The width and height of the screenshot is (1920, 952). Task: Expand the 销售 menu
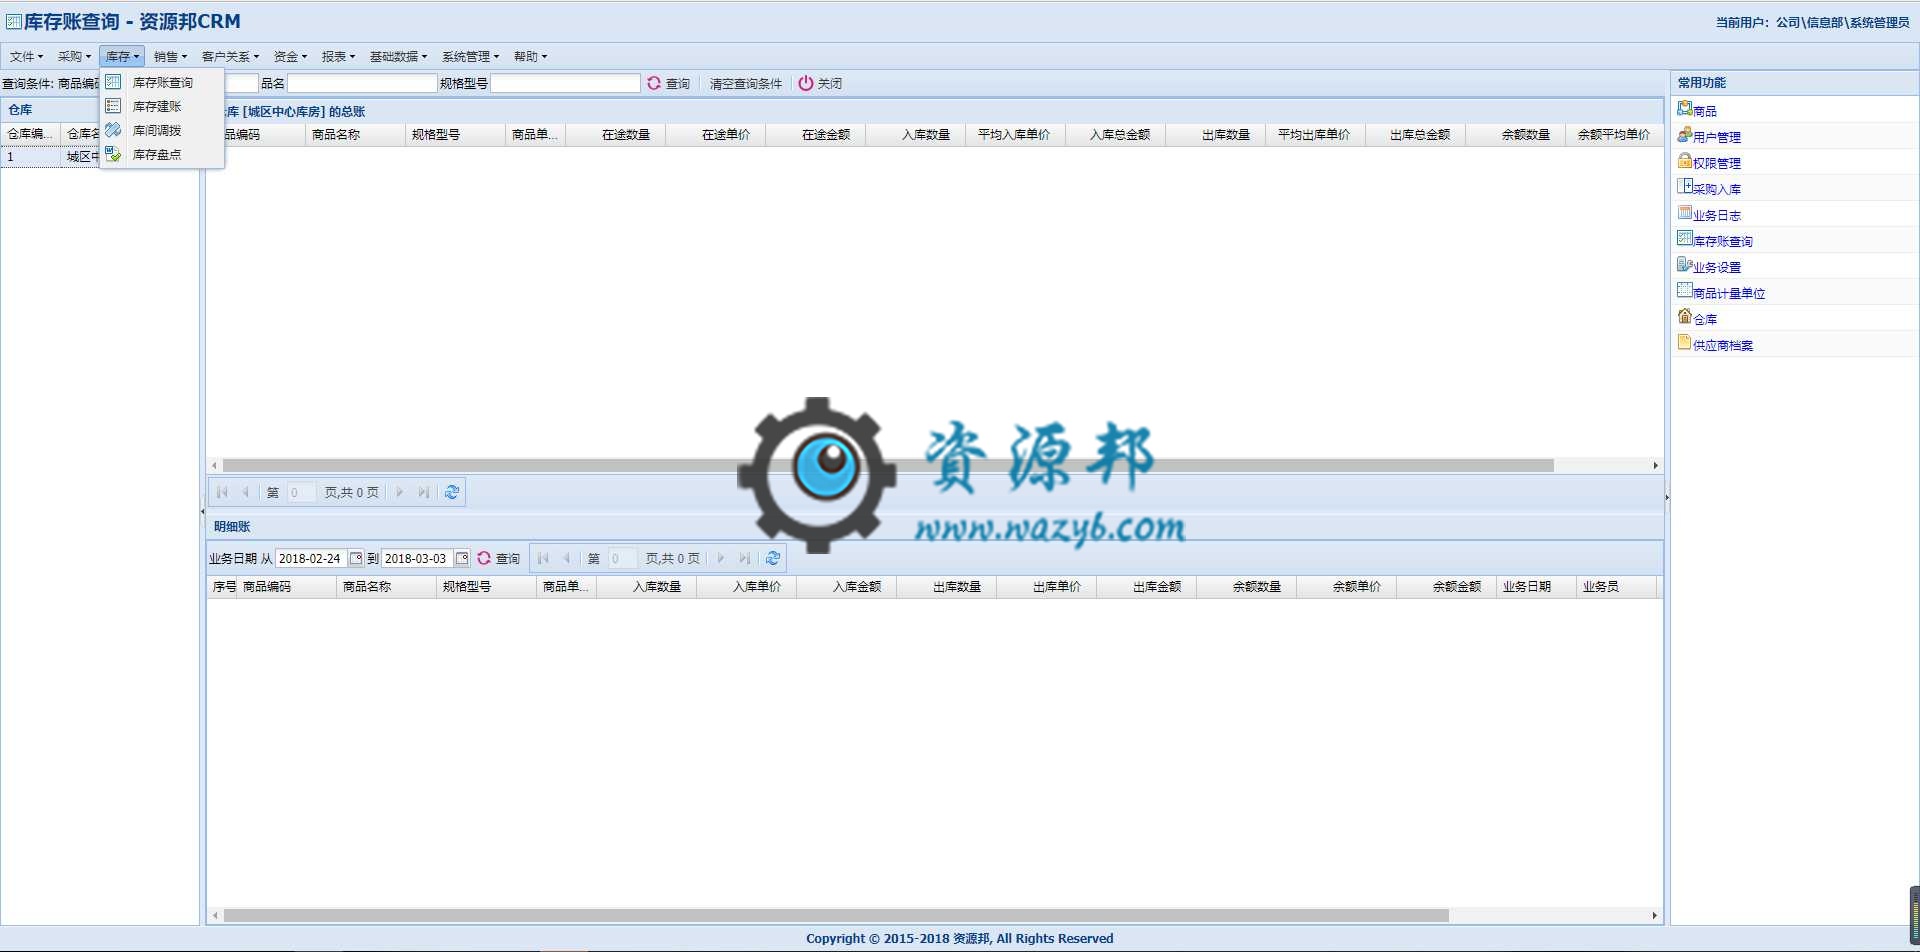tap(170, 56)
